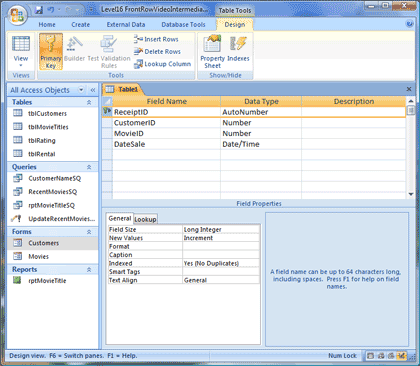Switch to PivotTable View in status bar
The height and width of the screenshot is (366, 420).
click(381, 356)
